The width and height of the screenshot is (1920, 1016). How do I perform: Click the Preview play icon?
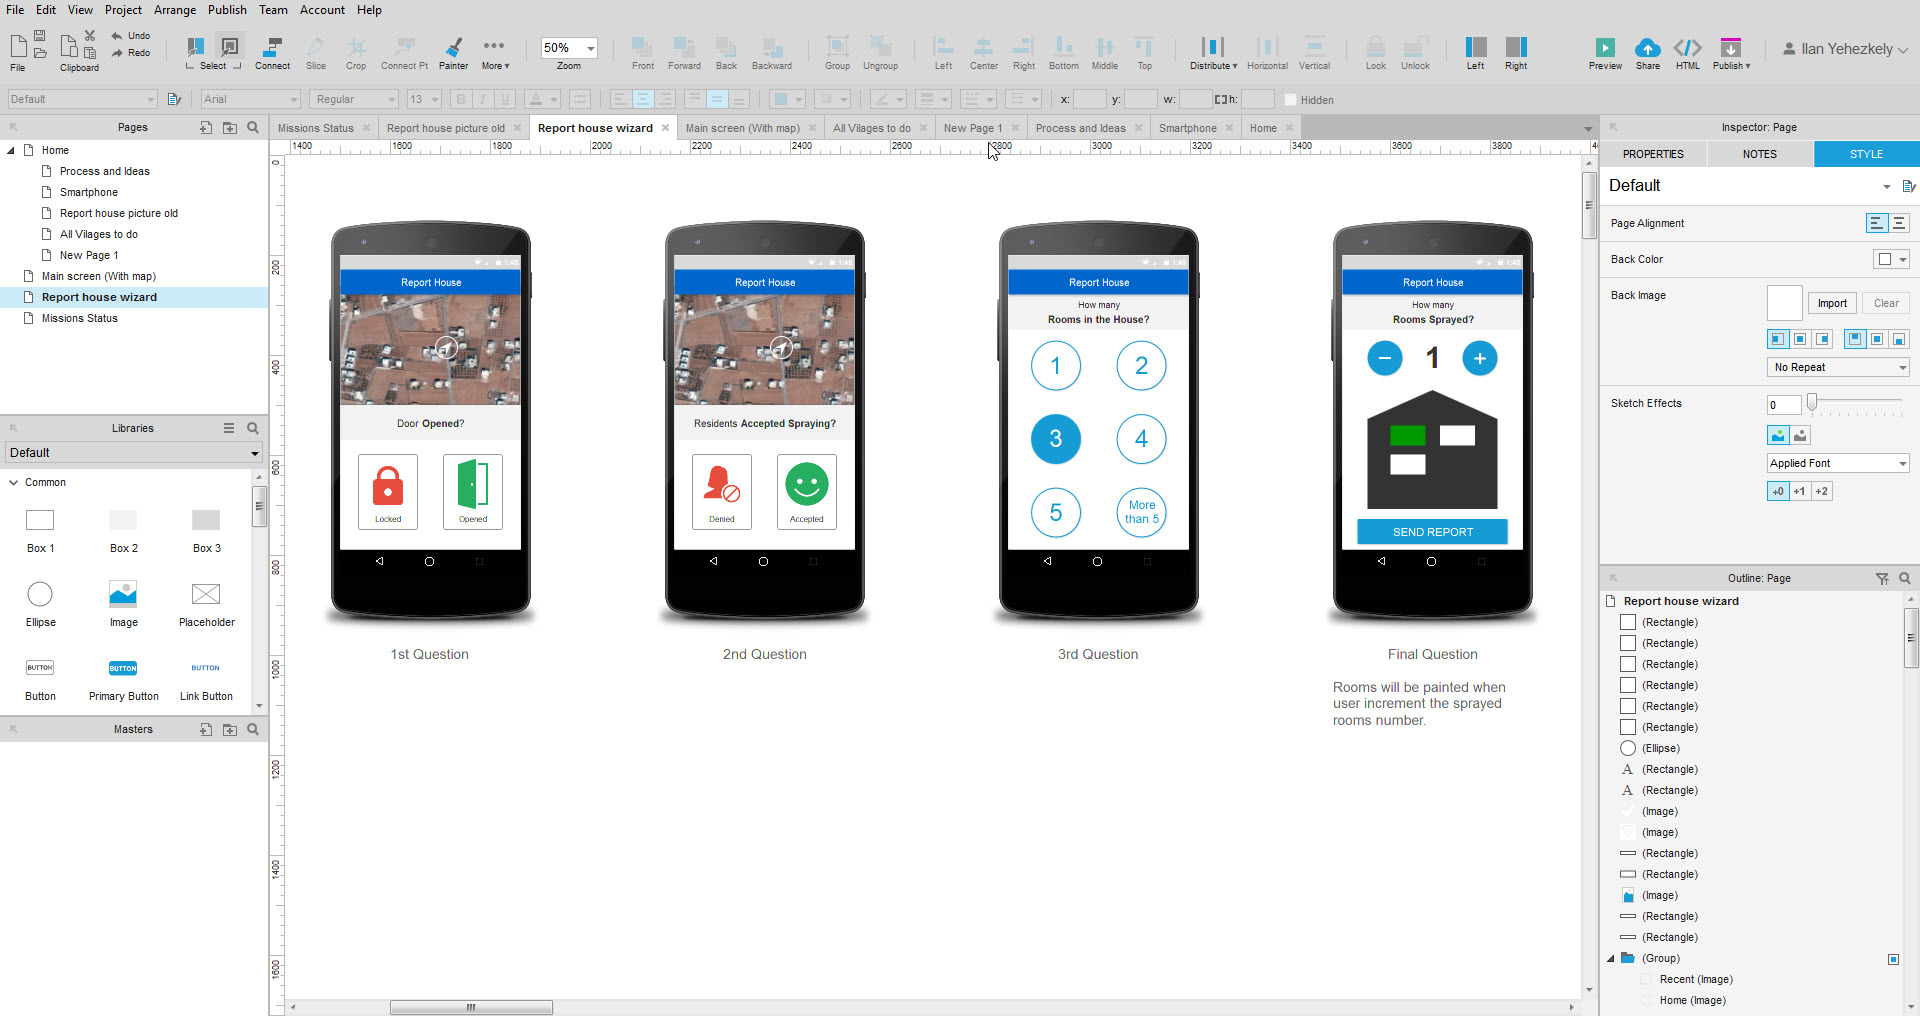[1605, 47]
